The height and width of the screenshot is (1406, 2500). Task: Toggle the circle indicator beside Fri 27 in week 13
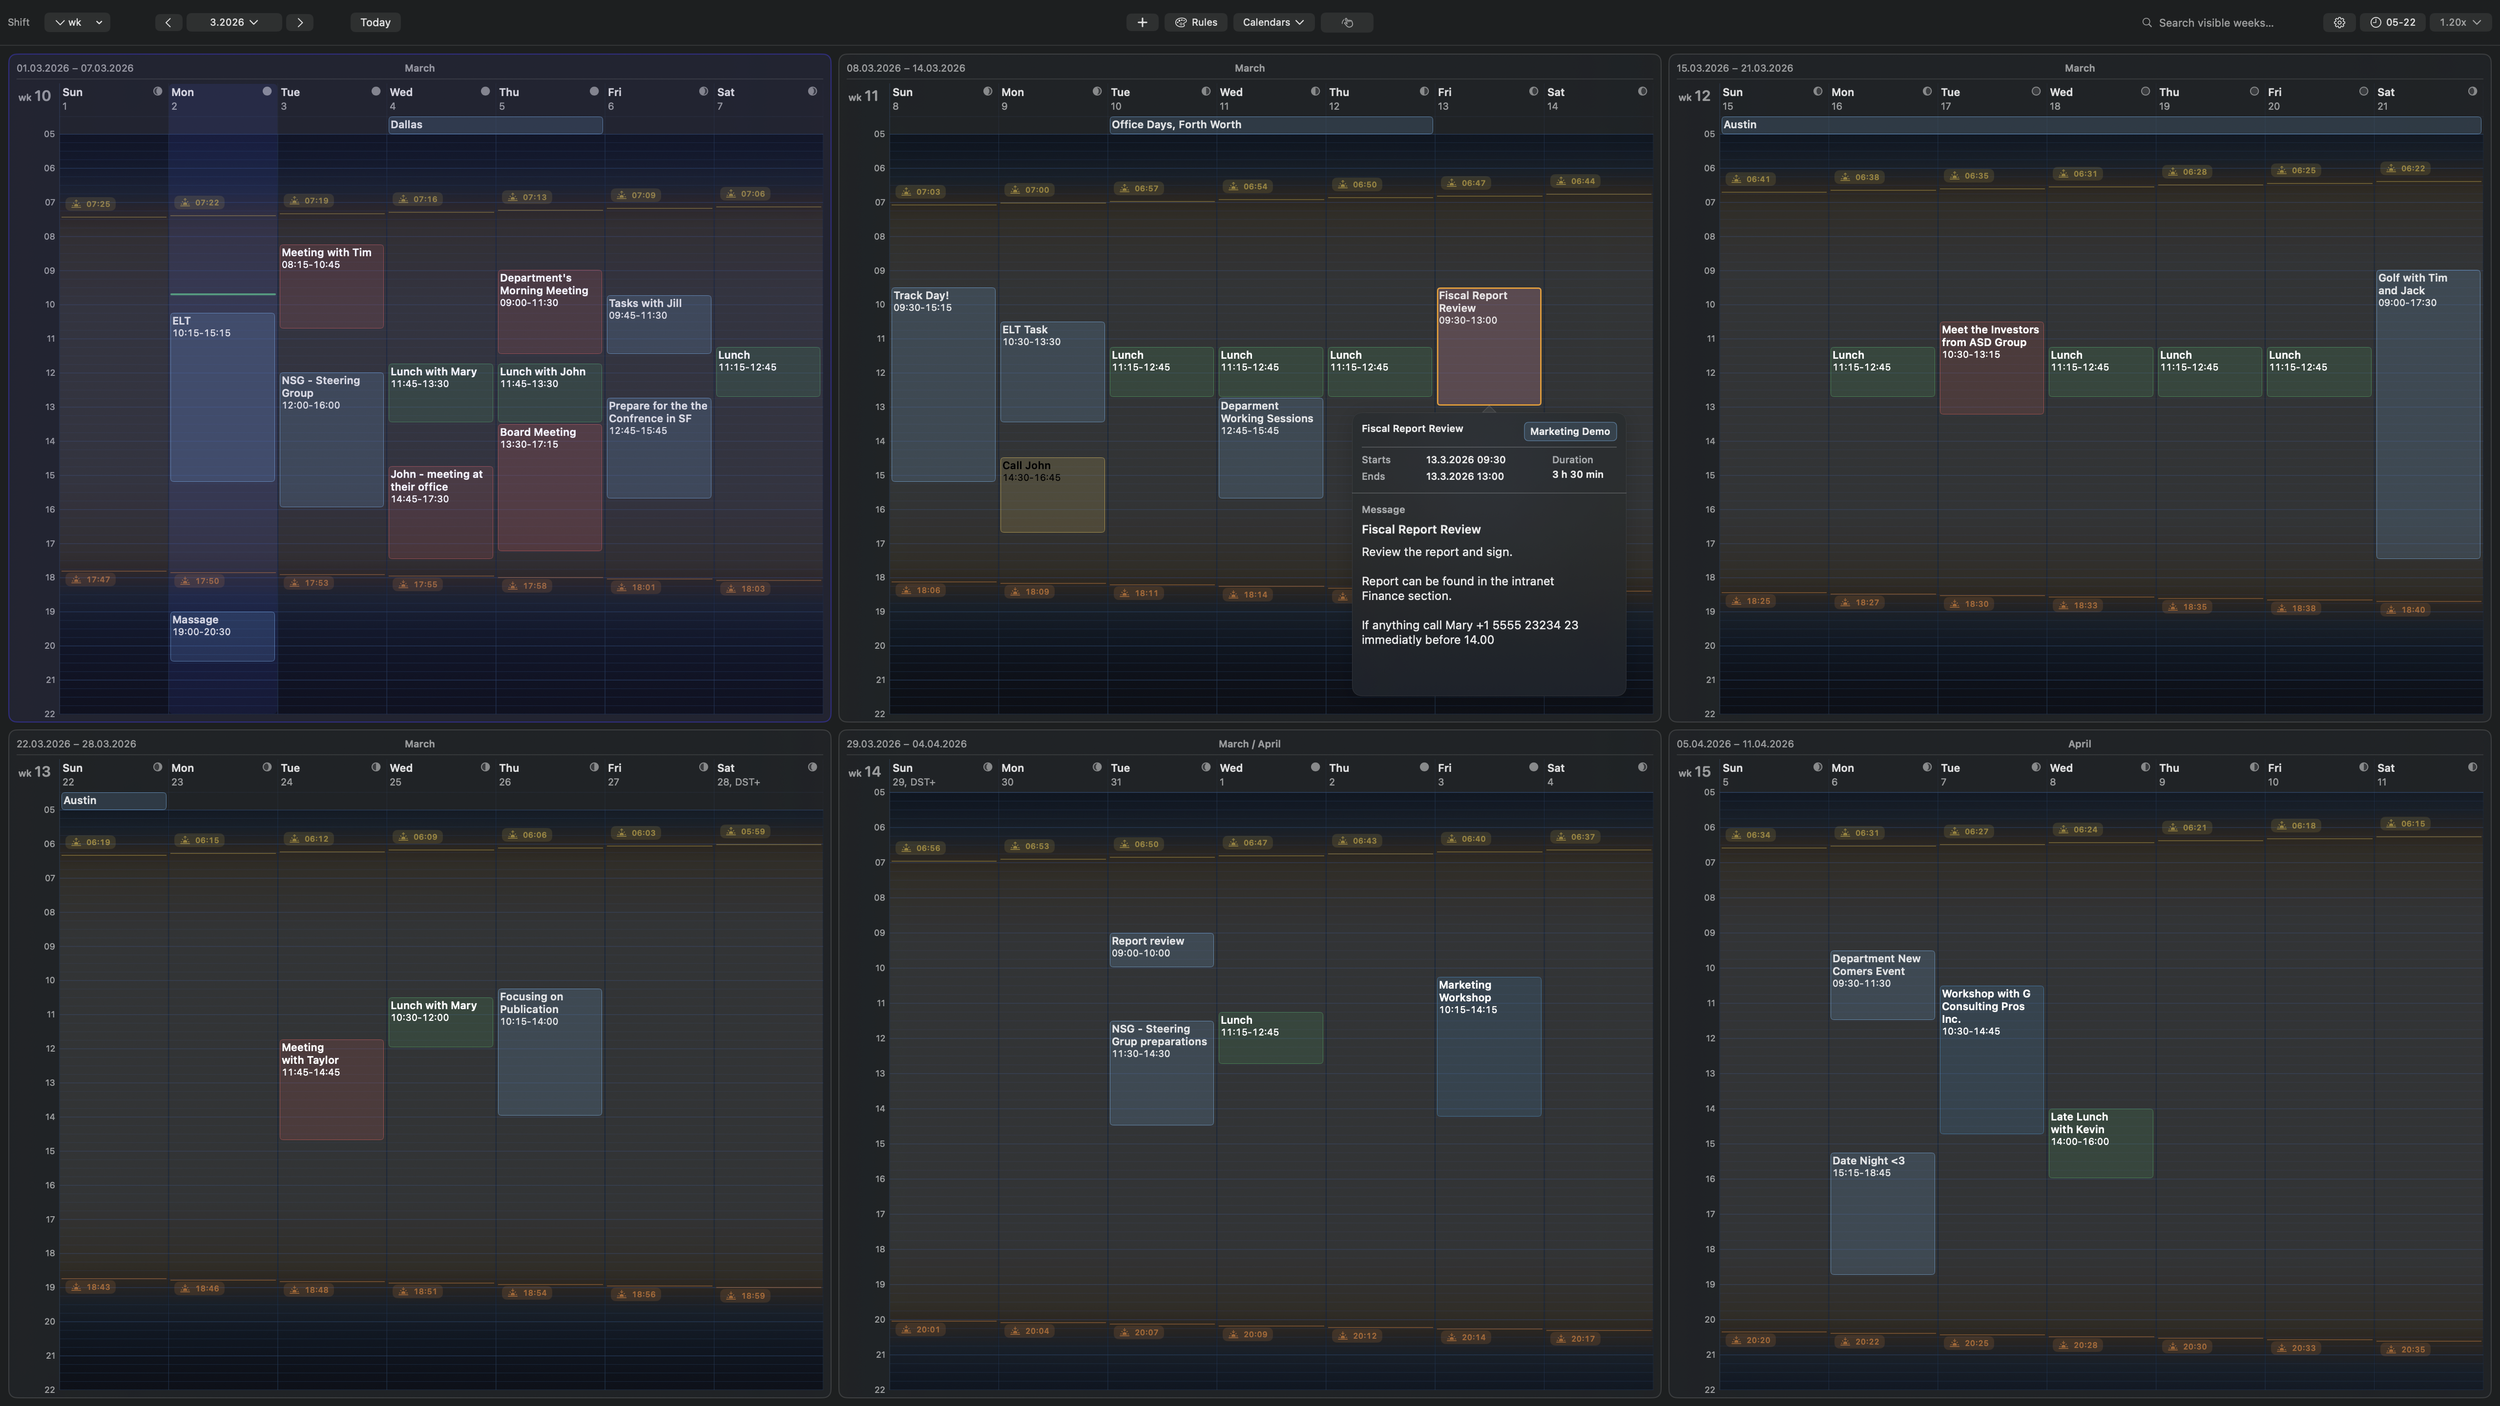pos(703,766)
